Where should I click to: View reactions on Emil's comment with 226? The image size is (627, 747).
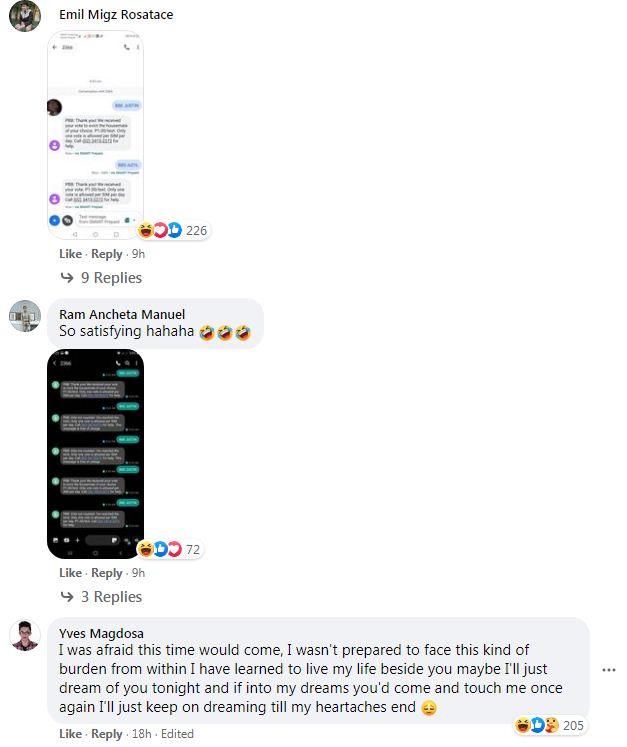tap(173, 231)
